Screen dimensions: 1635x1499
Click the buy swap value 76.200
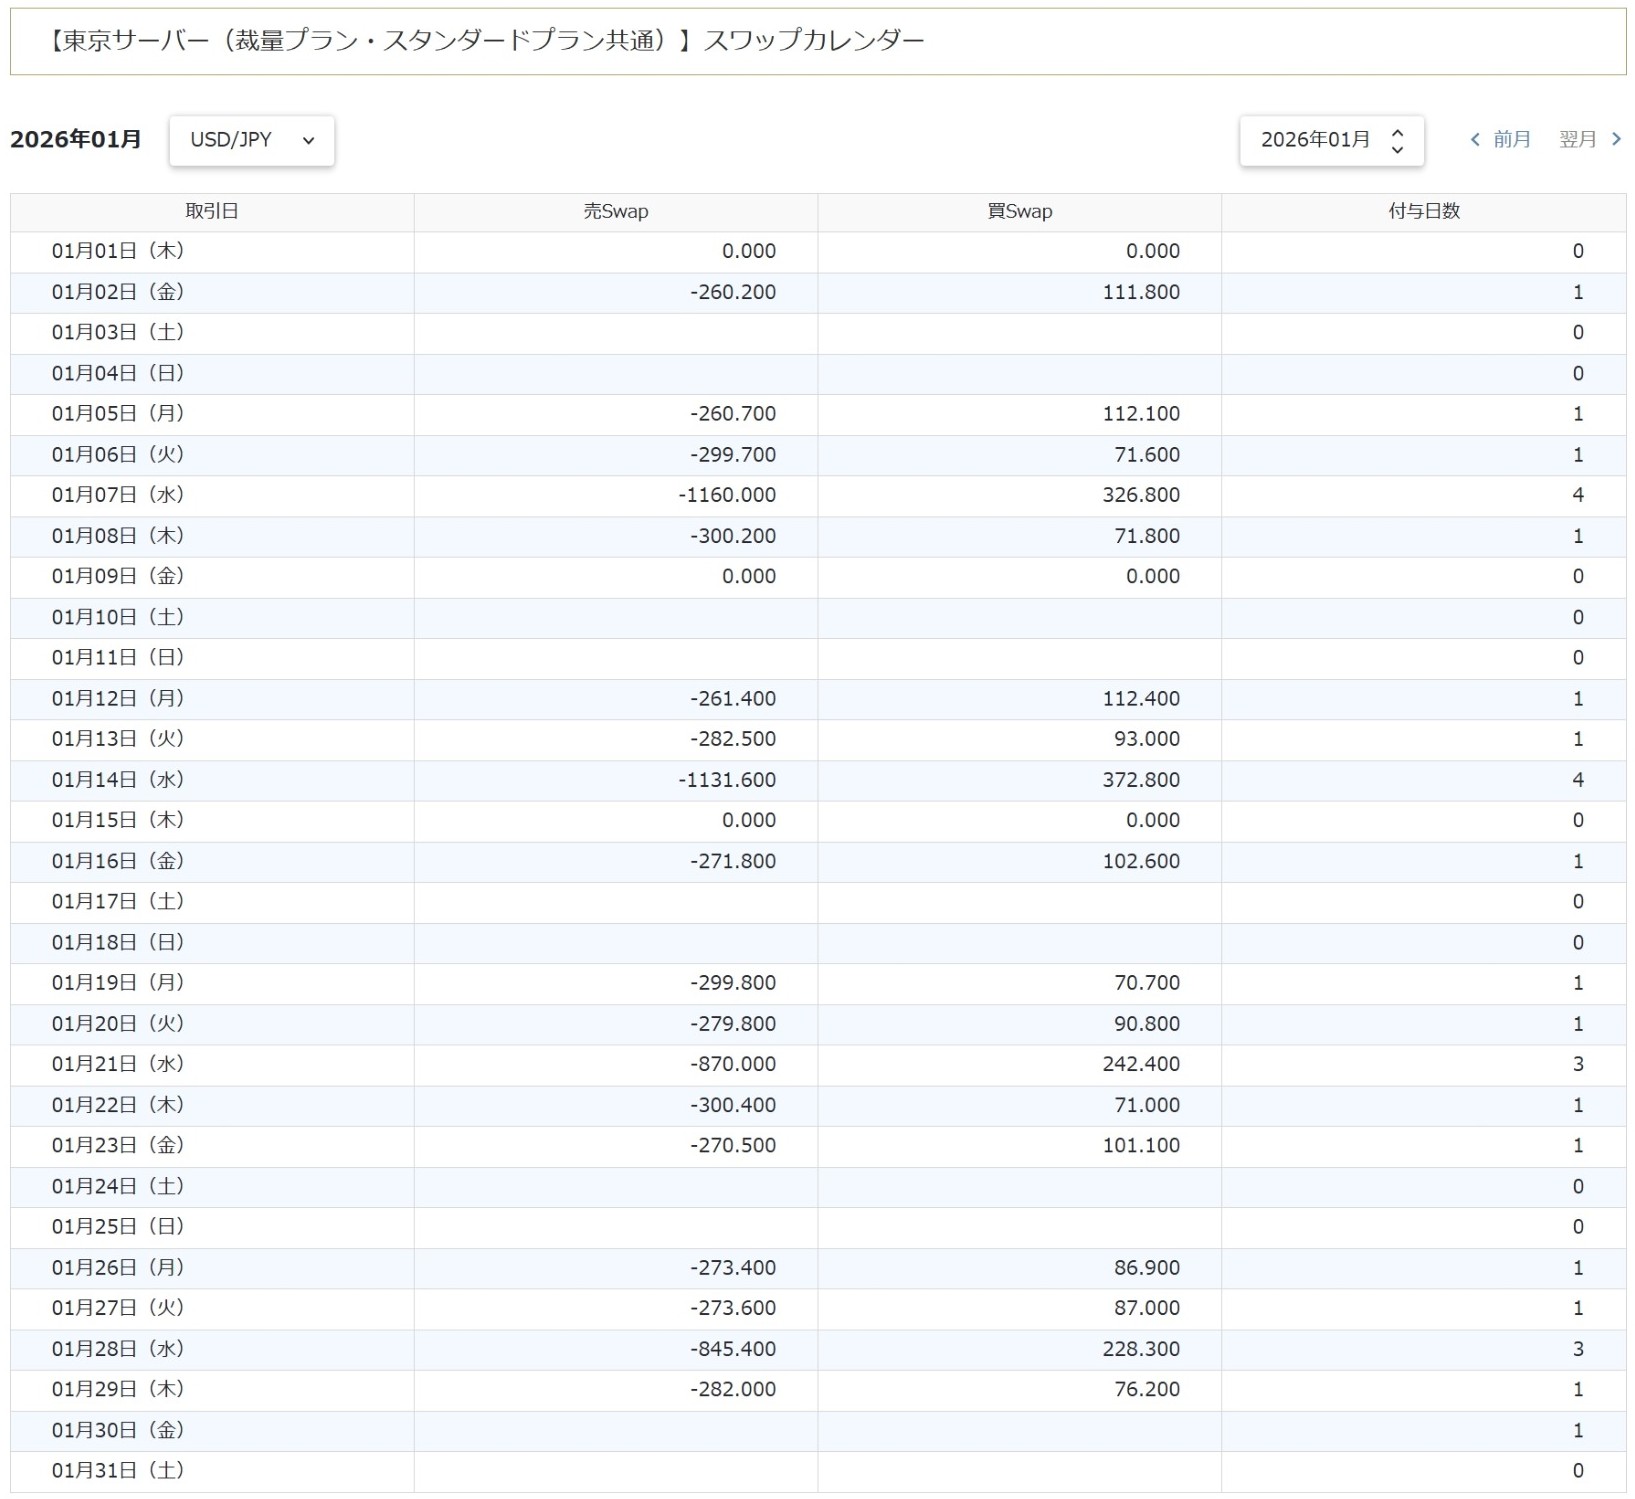coord(1147,1390)
